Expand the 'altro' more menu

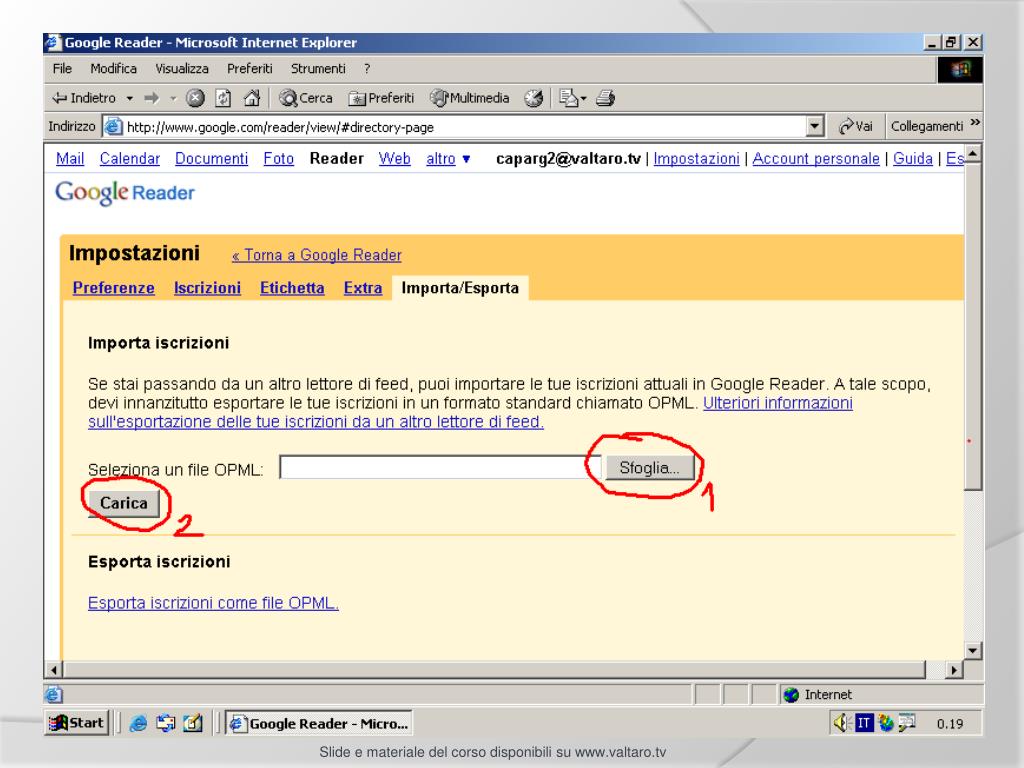pyautogui.click(x=447, y=159)
